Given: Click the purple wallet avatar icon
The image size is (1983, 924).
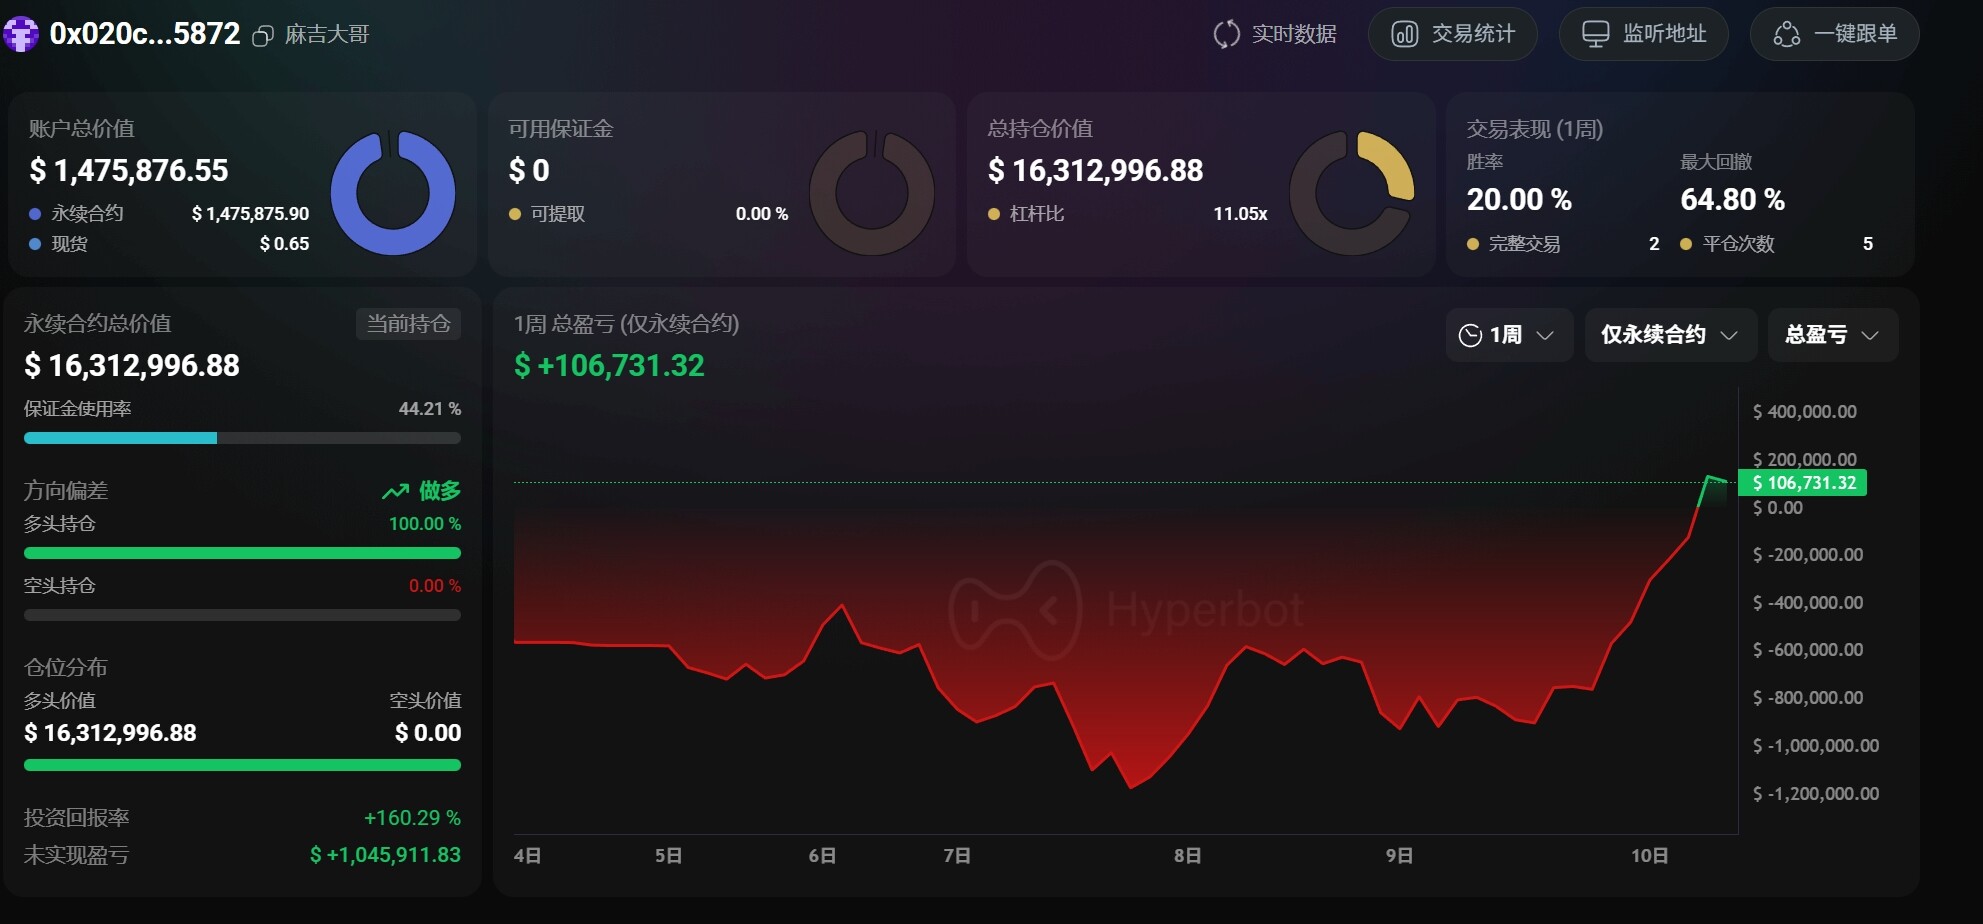Looking at the screenshot, I should coord(20,34).
